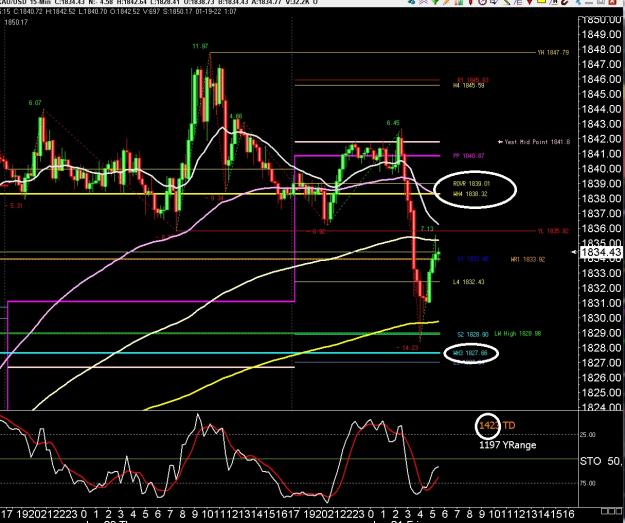Click the 01-19-22 1:07 timestamp in header
This screenshot has height=523, width=625.
(x=216, y=12)
